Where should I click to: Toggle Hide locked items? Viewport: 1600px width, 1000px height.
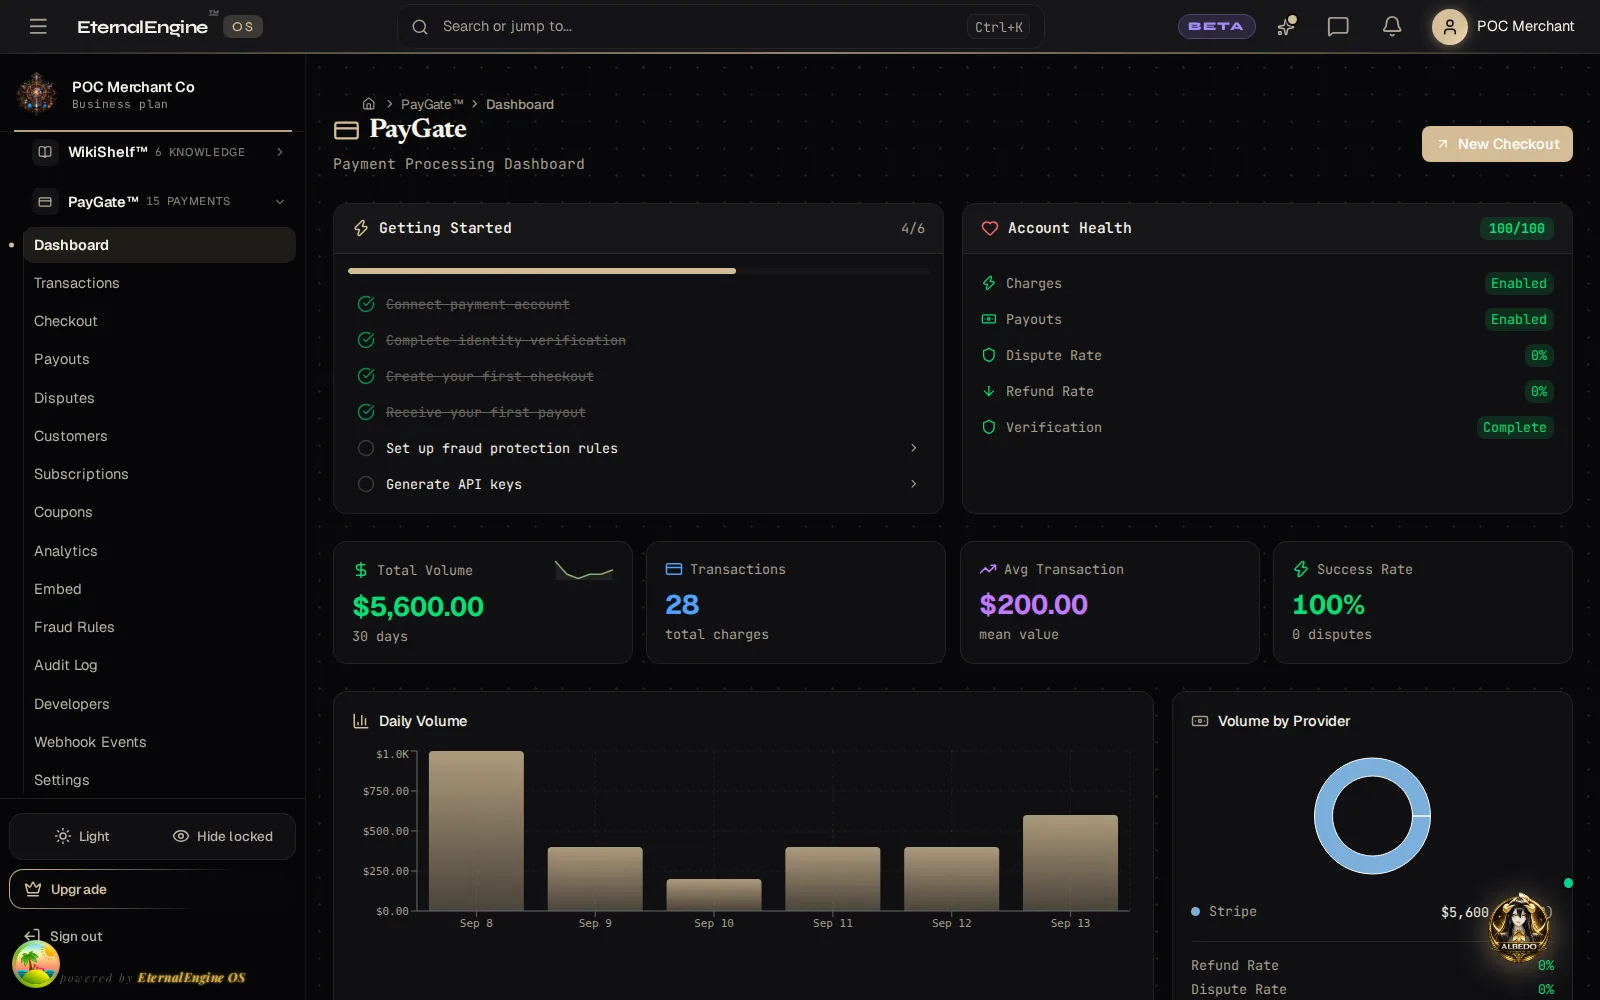222,836
